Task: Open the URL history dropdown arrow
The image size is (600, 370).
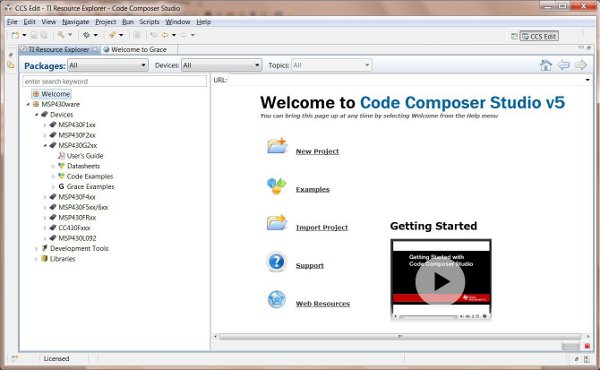Action: coord(587,80)
